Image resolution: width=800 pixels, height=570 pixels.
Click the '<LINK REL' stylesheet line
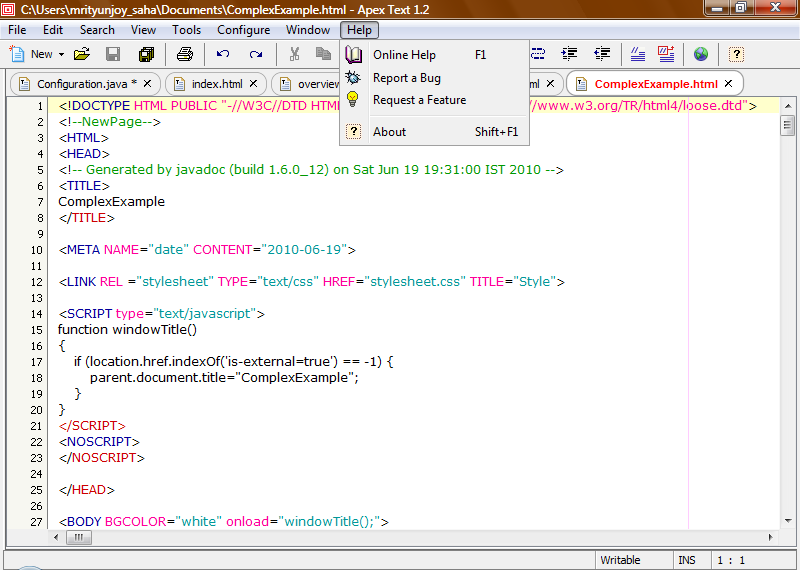tap(312, 282)
